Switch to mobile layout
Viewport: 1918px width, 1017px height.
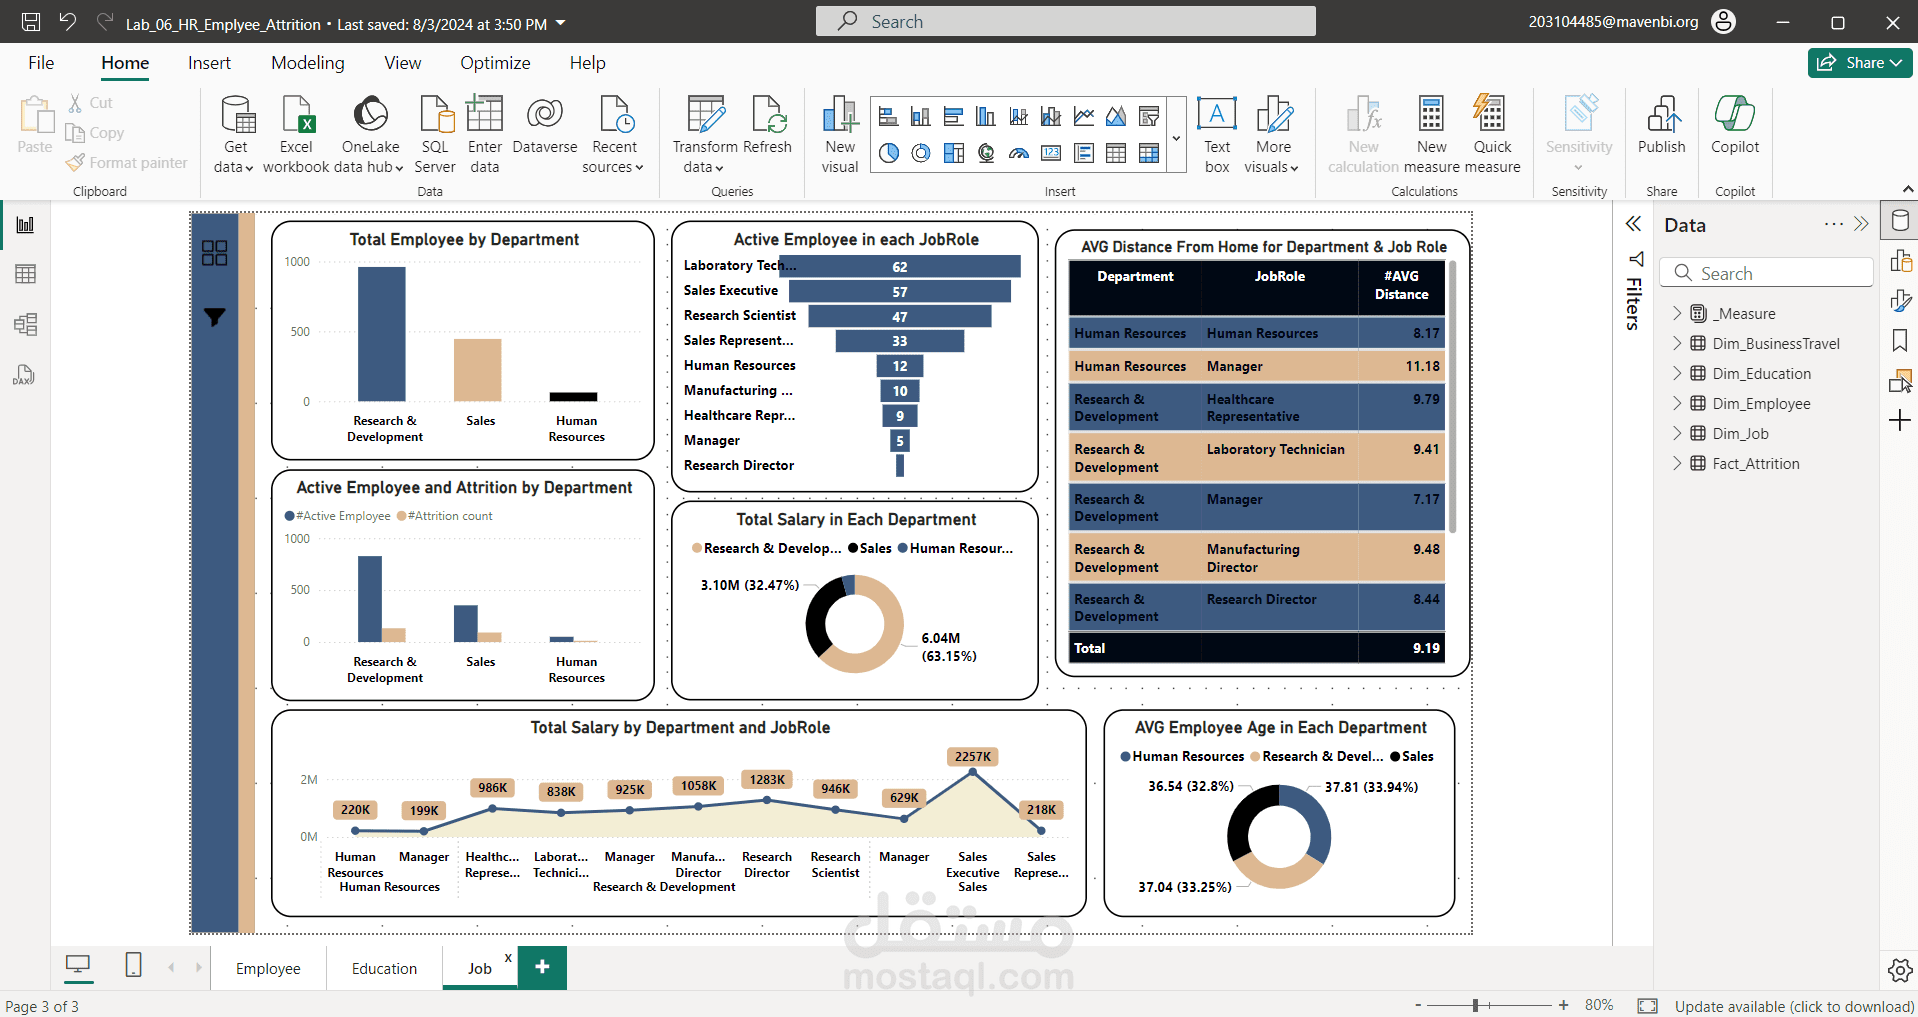click(x=133, y=965)
